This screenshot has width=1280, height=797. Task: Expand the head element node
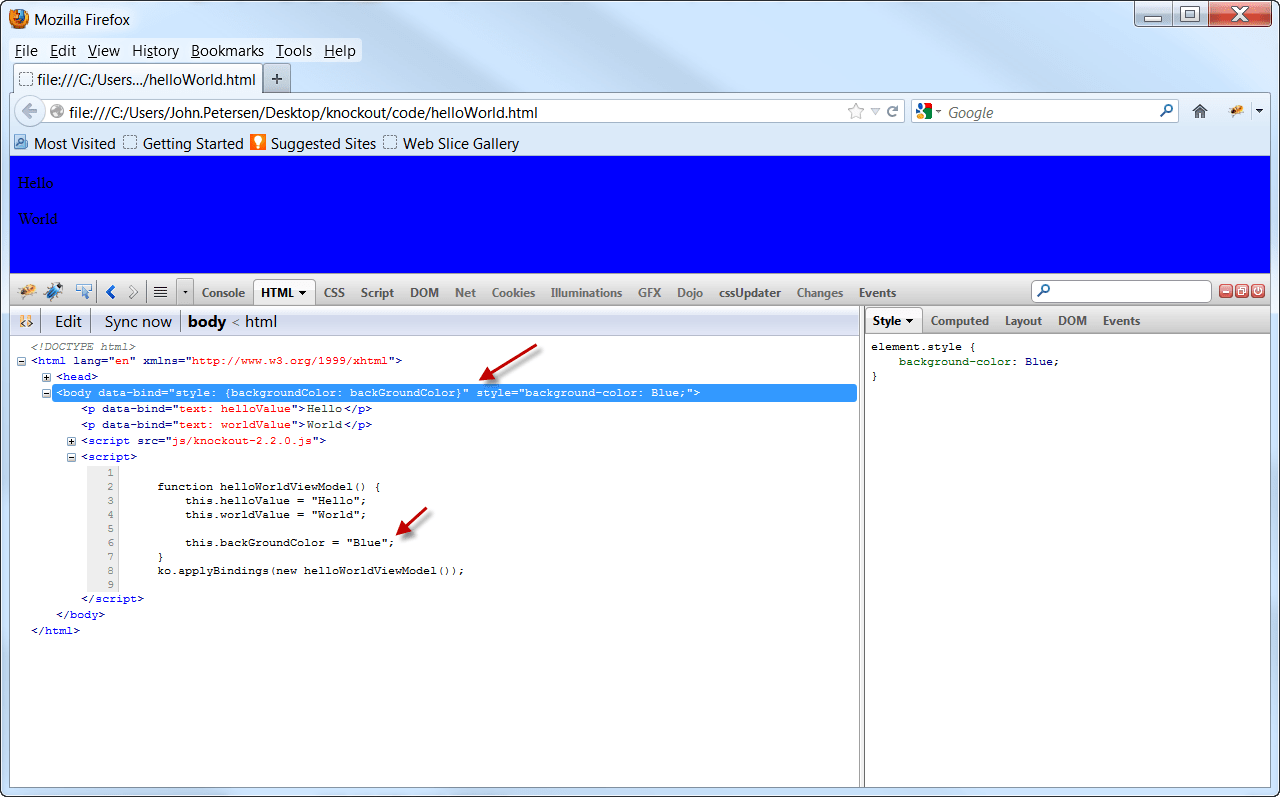tap(46, 377)
